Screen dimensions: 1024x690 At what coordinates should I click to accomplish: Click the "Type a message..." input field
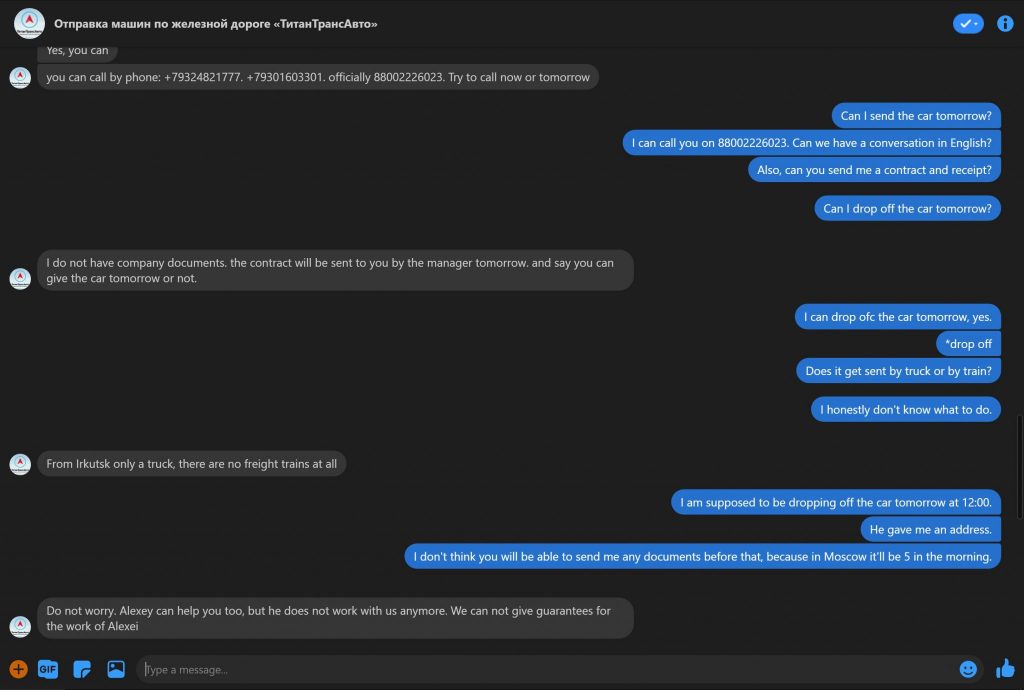(x=540, y=669)
